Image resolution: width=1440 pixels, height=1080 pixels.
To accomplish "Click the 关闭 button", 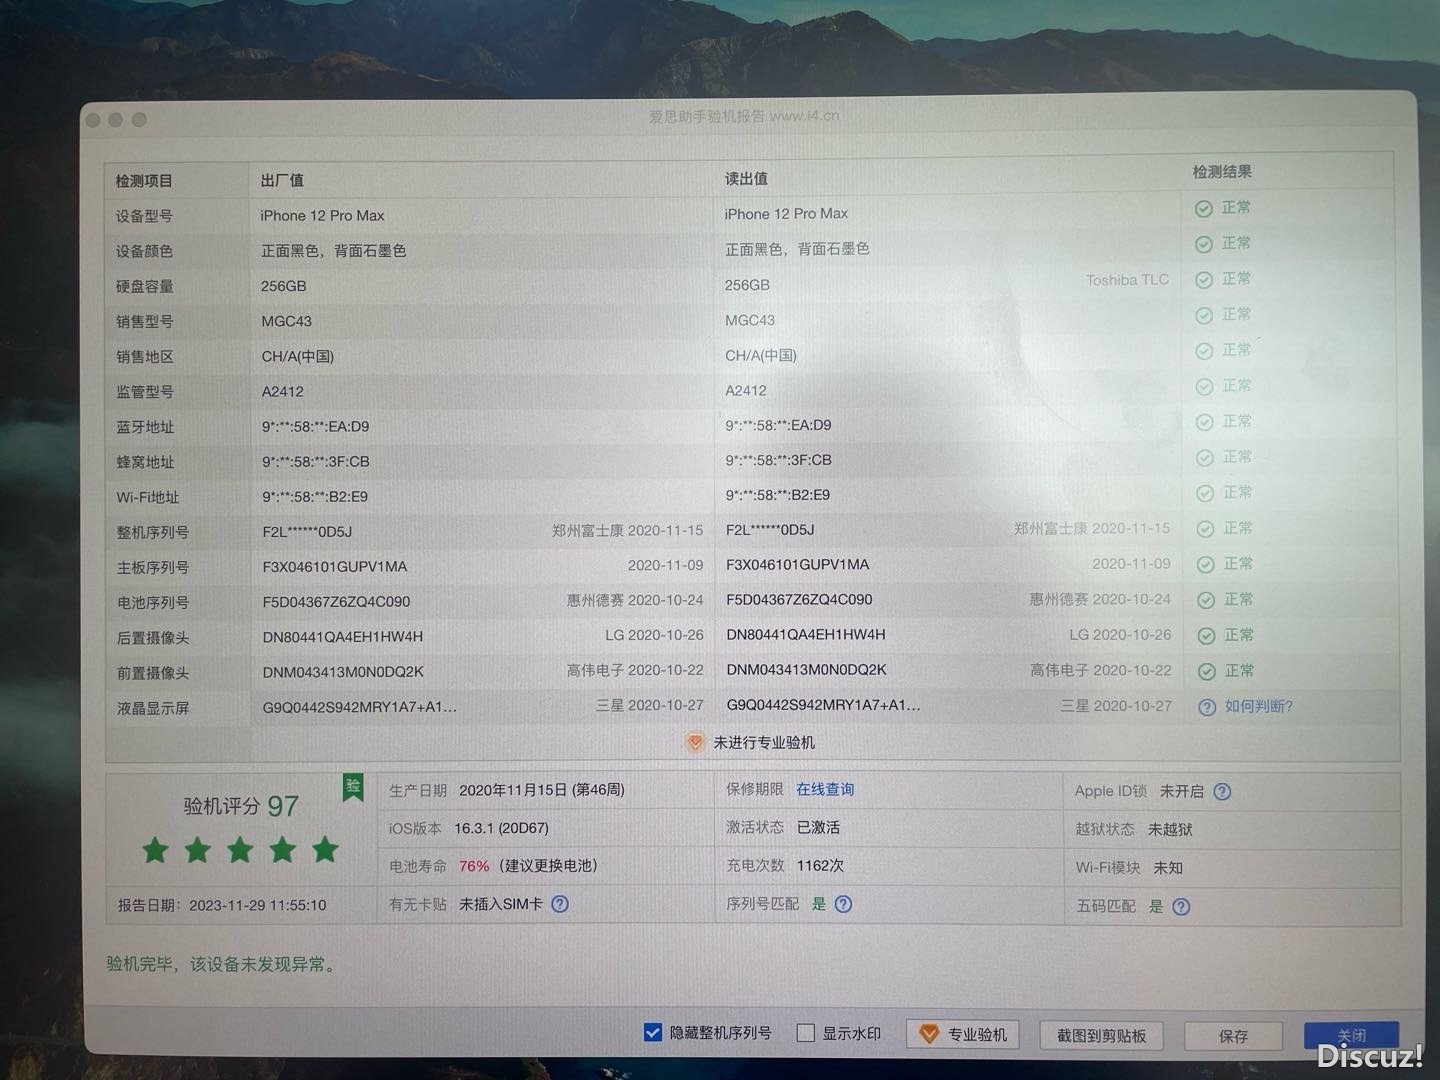I will pos(1351,1036).
